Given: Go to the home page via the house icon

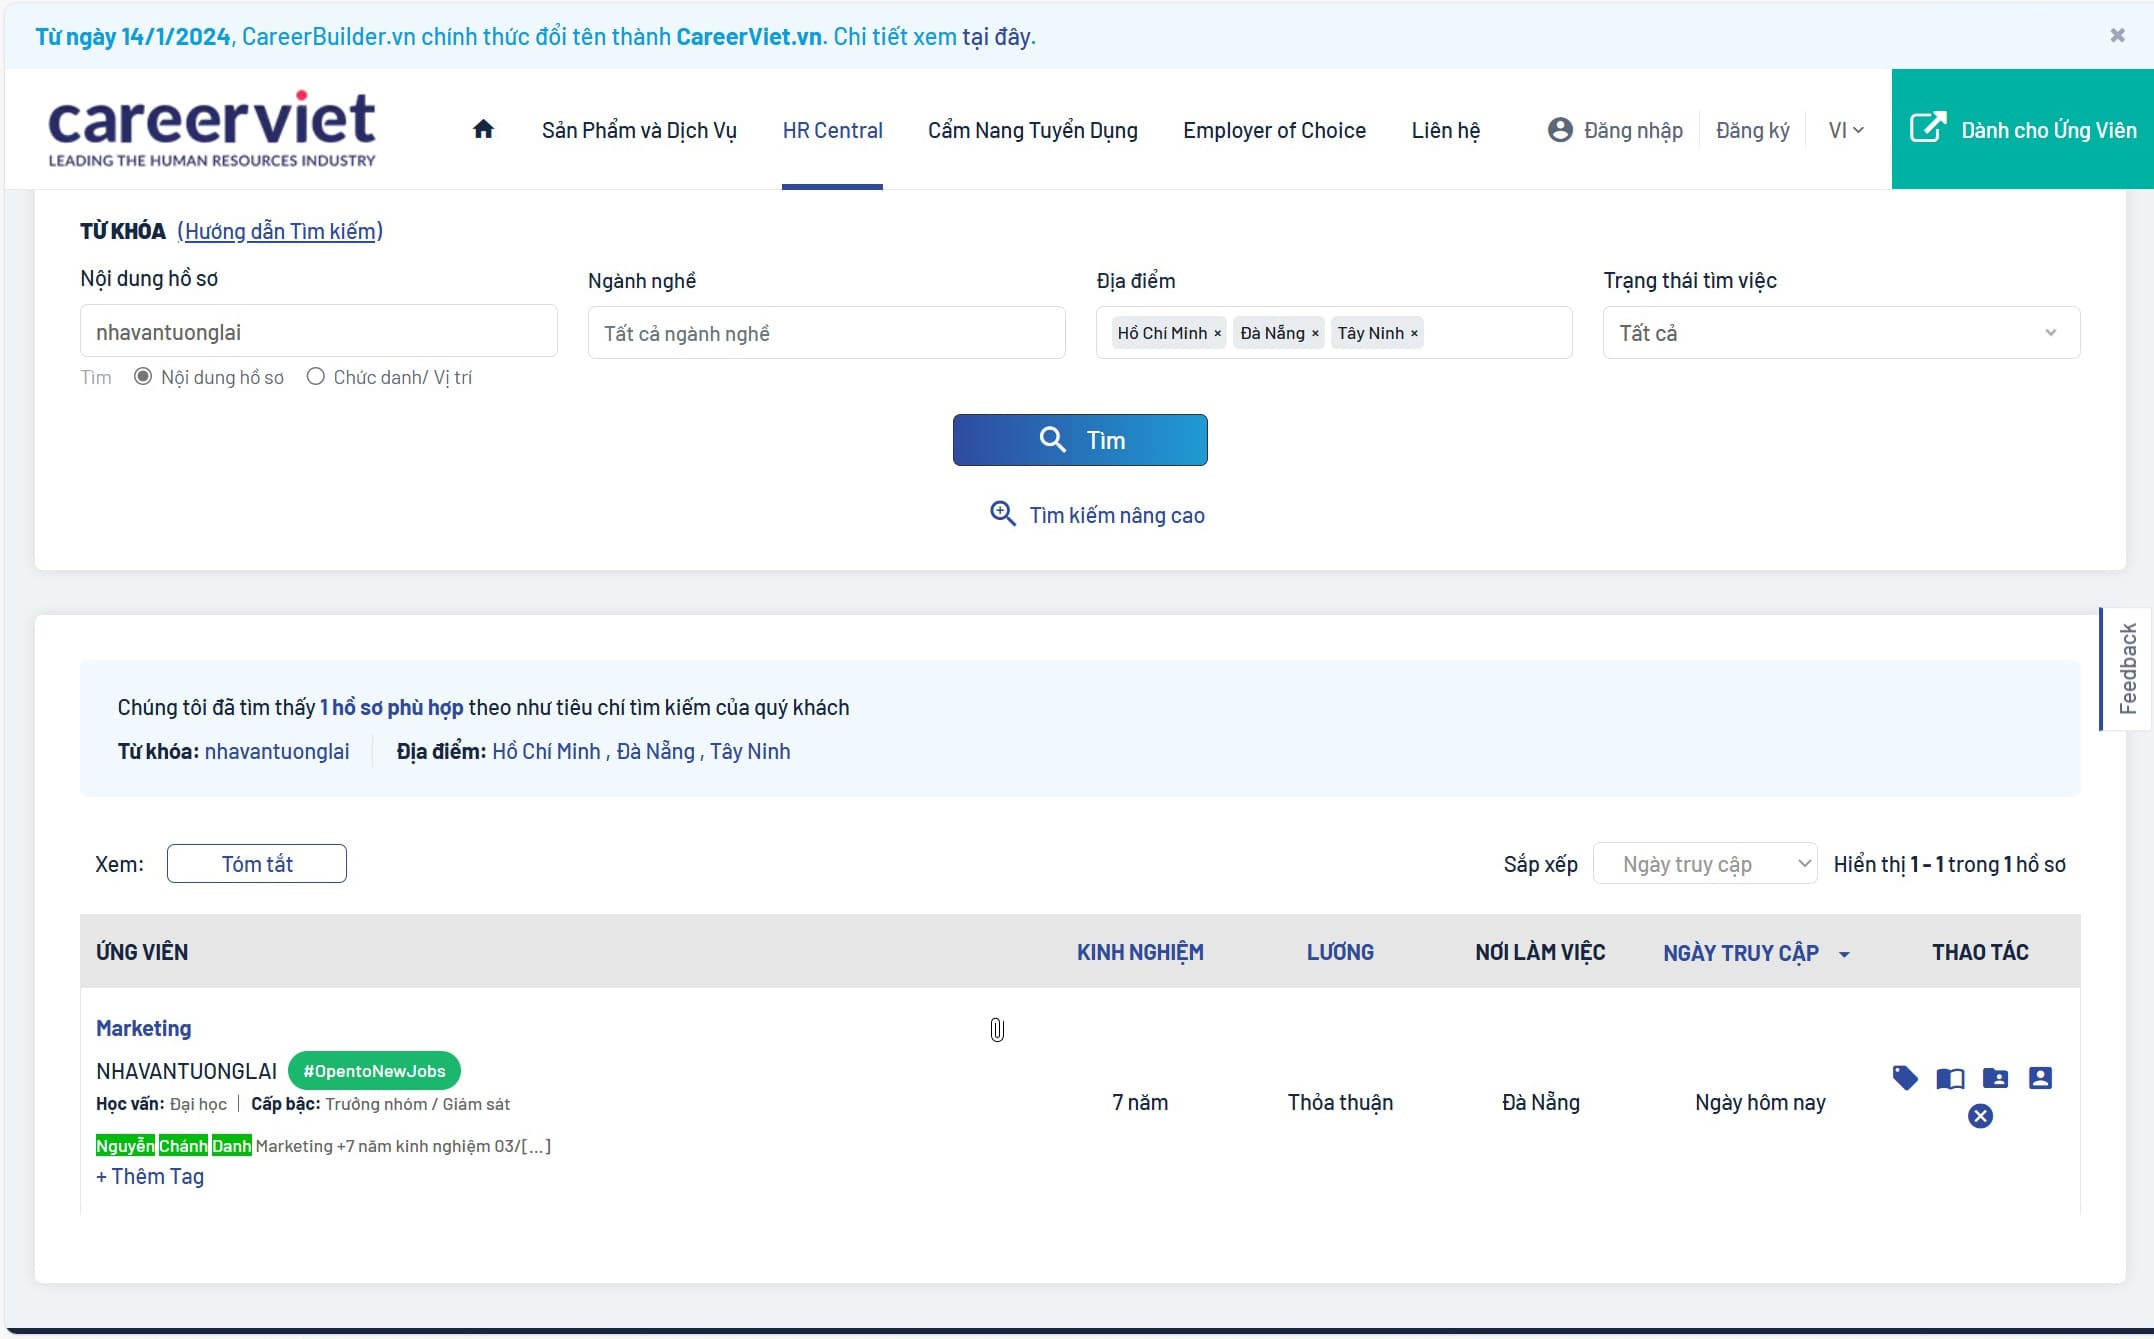Looking at the screenshot, I should pyautogui.click(x=483, y=129).
